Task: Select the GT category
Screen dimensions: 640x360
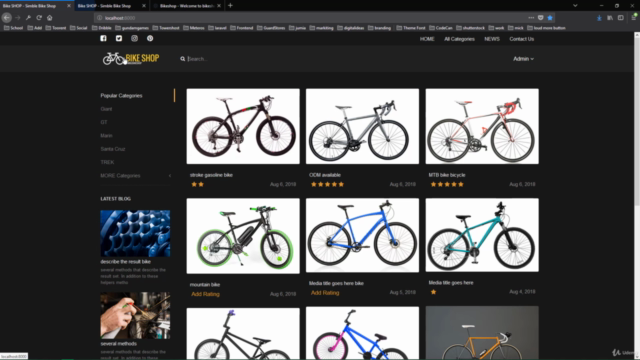Action: point(104,122)
